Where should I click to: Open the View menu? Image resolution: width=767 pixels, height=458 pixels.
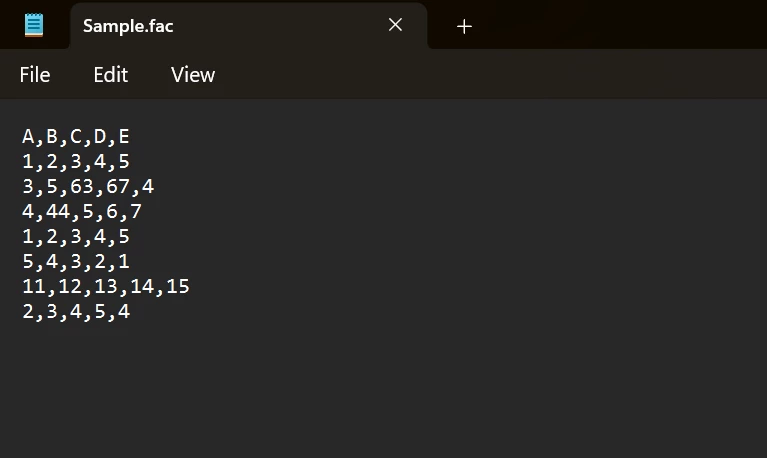pyautogui.click(x=193, y=75)
